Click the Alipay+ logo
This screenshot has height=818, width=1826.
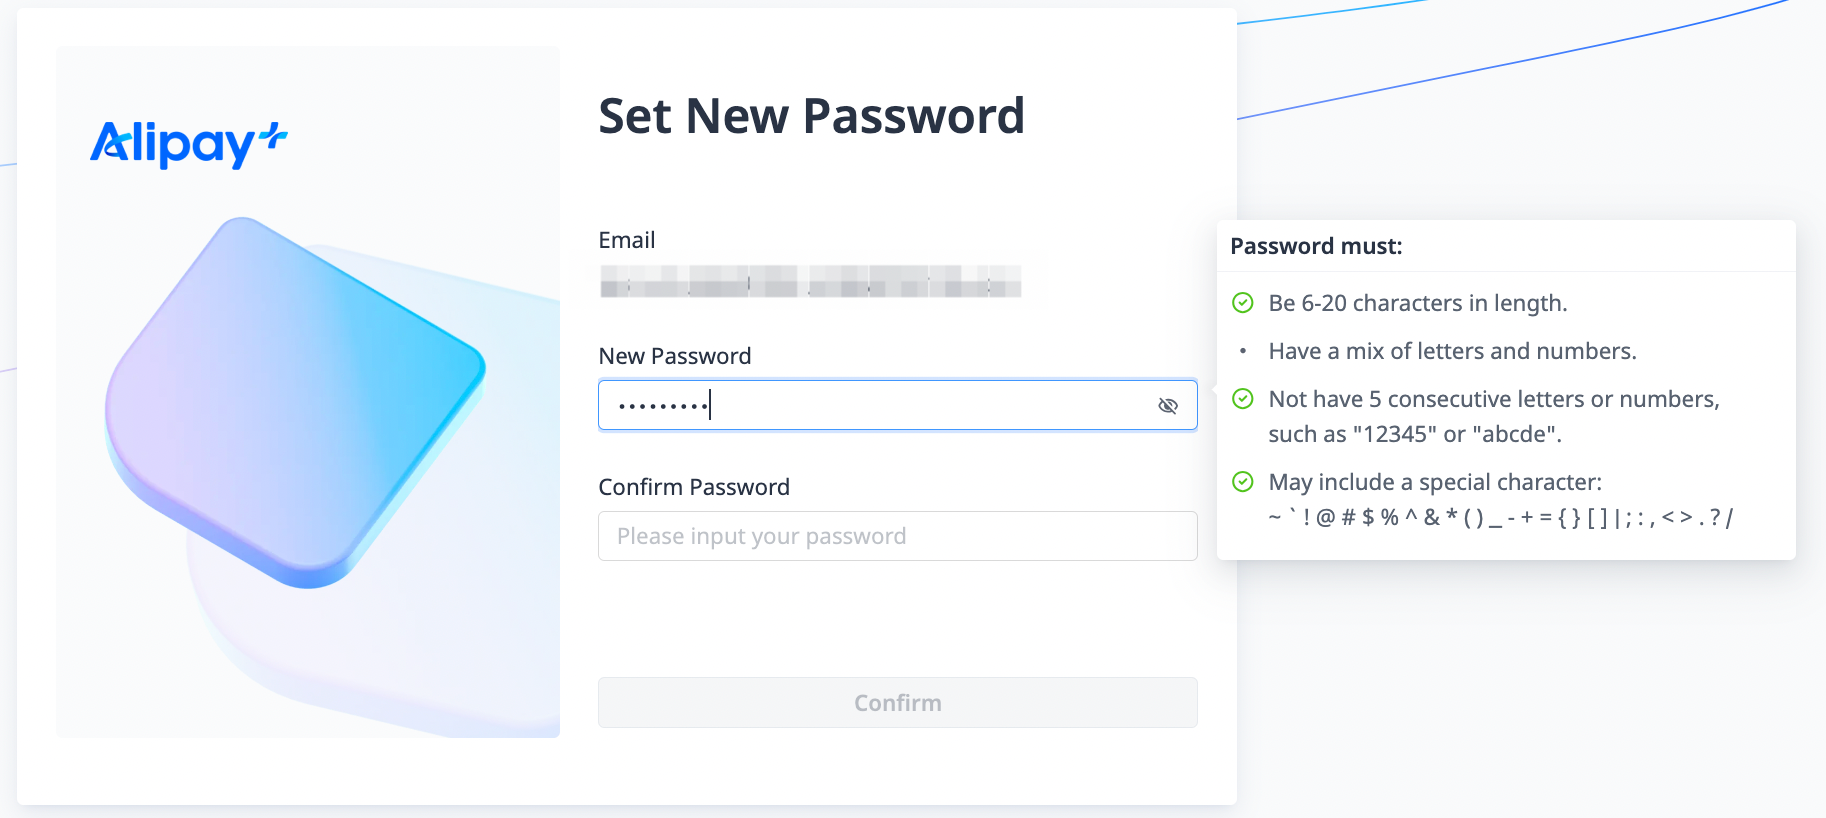click(188, 144)
